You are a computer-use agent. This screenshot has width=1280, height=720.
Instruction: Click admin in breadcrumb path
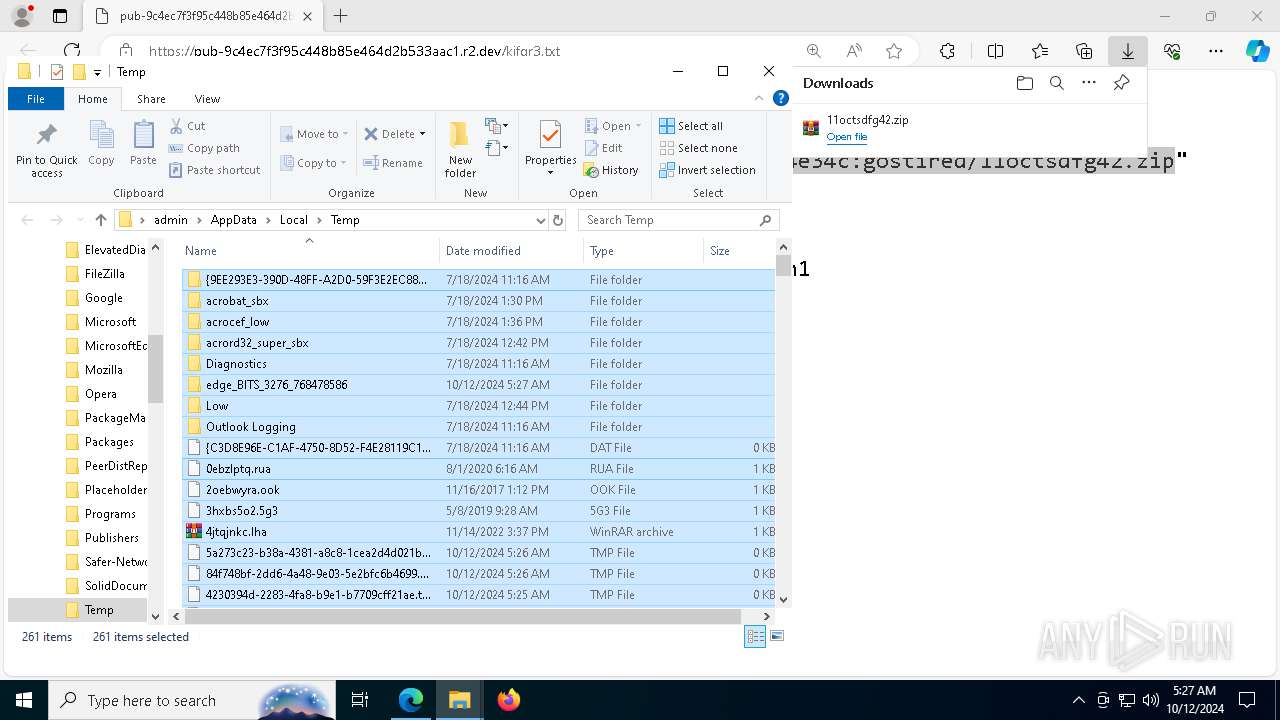pyautogui.click(x=171, y=220)
